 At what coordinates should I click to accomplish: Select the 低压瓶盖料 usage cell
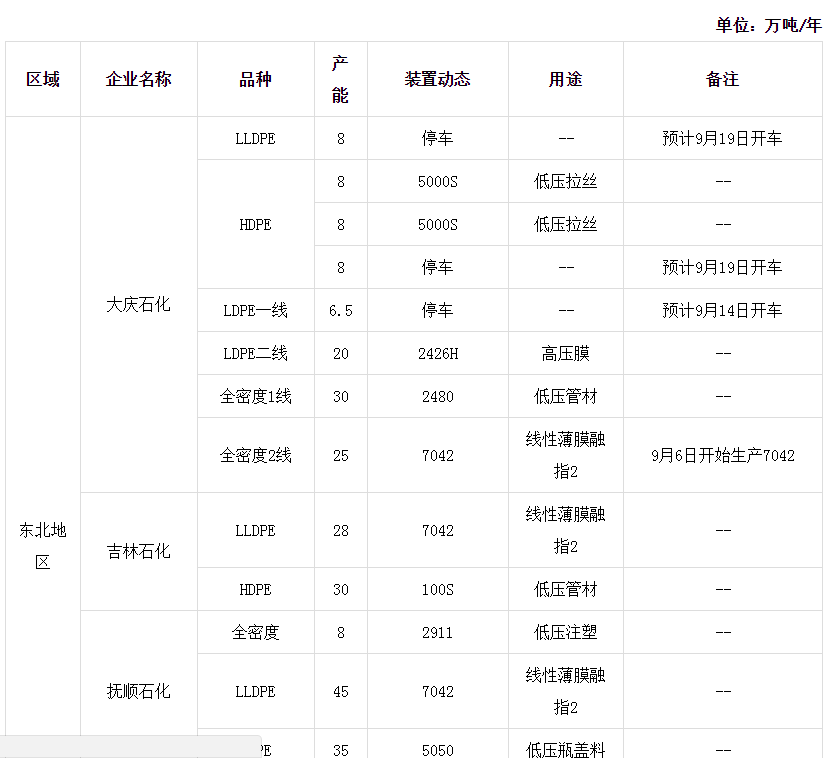click(x=565, y=750)
